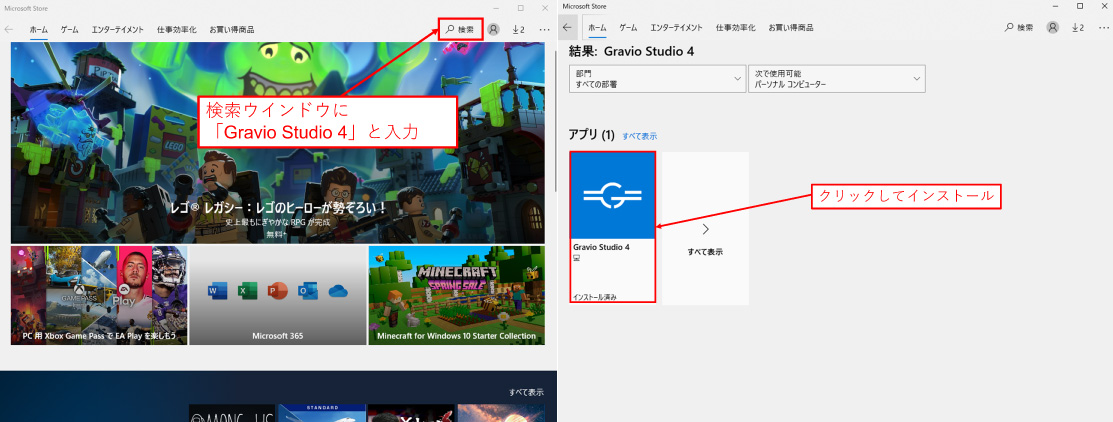Click すべて表示 link in dark bottom section
The height and width of the screenshot is (422, 1113).
pyautogui.click(x=527, y=392)
